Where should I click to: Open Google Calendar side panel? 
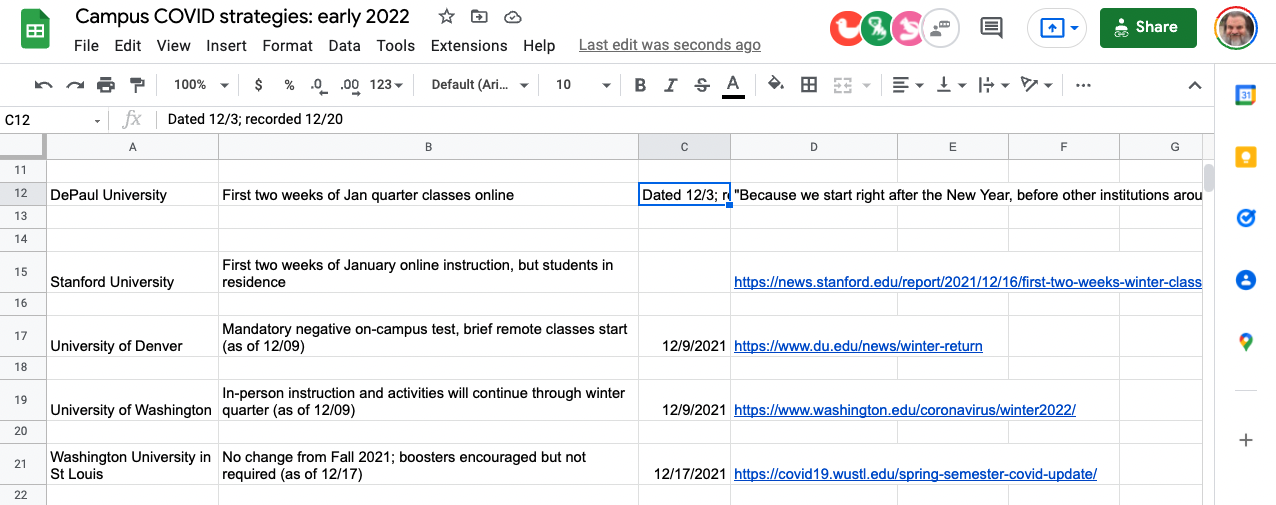pyautogui.click(x=1245, y=94)
